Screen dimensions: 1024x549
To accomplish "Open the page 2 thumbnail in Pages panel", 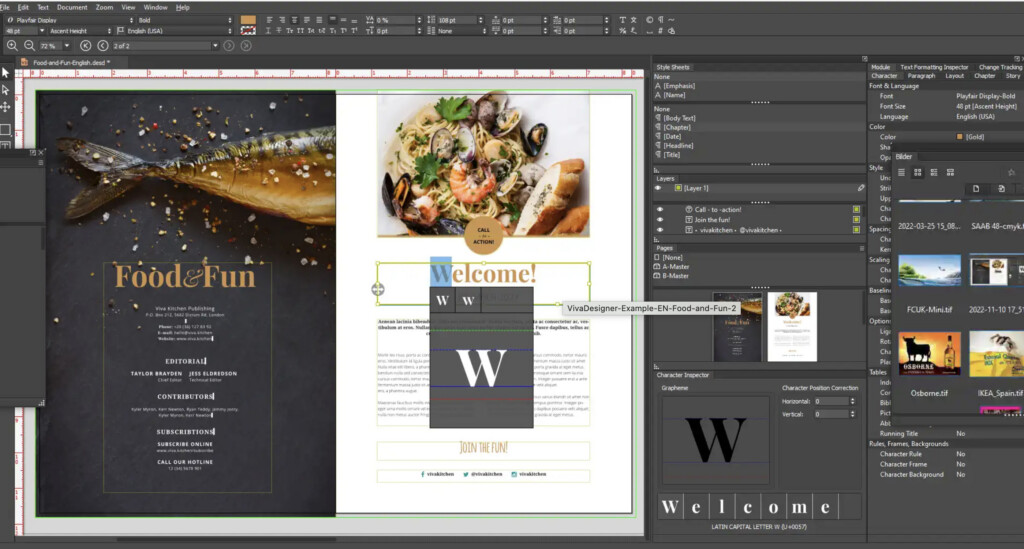I will [792, 326].
